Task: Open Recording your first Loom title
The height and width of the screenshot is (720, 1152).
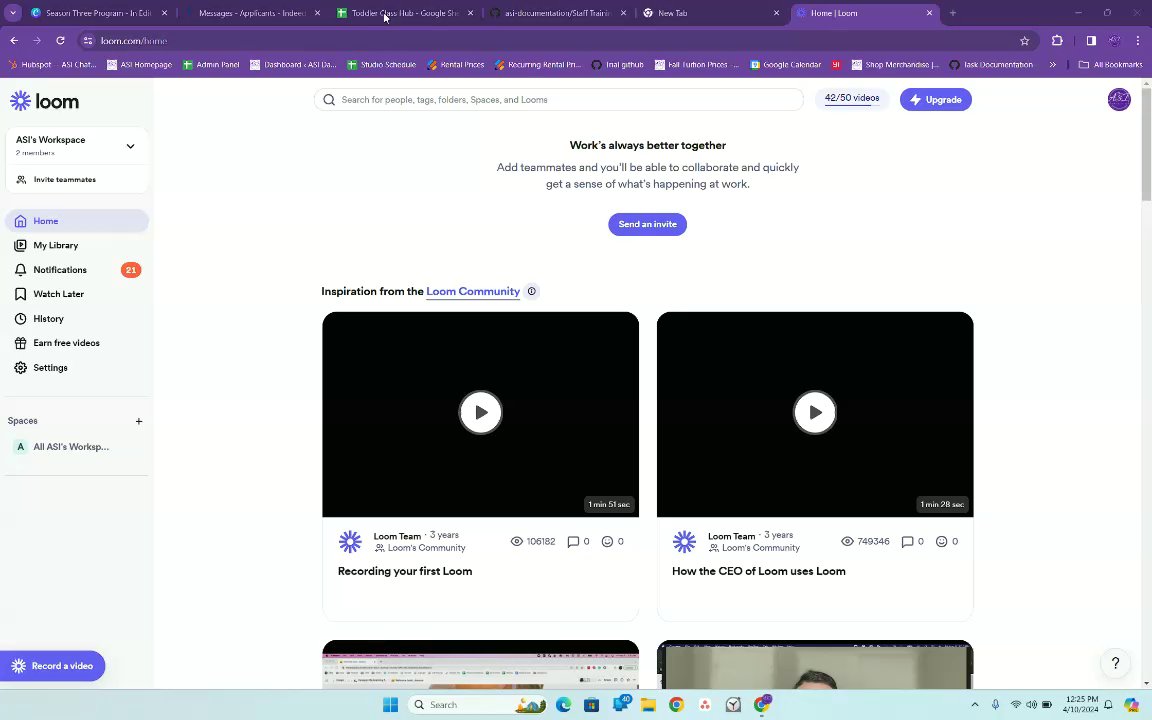Action: pyautogui.click(x=405, y=571)
